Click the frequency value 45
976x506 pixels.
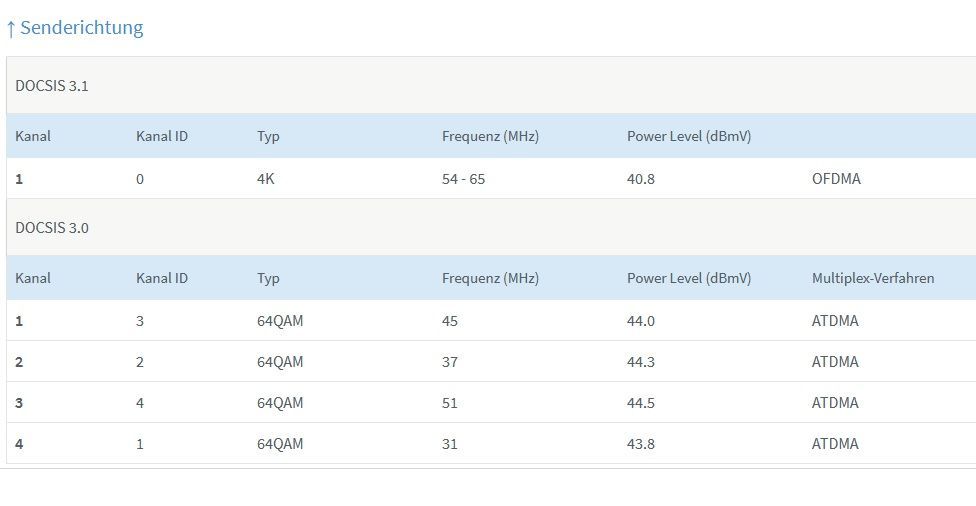450,321
